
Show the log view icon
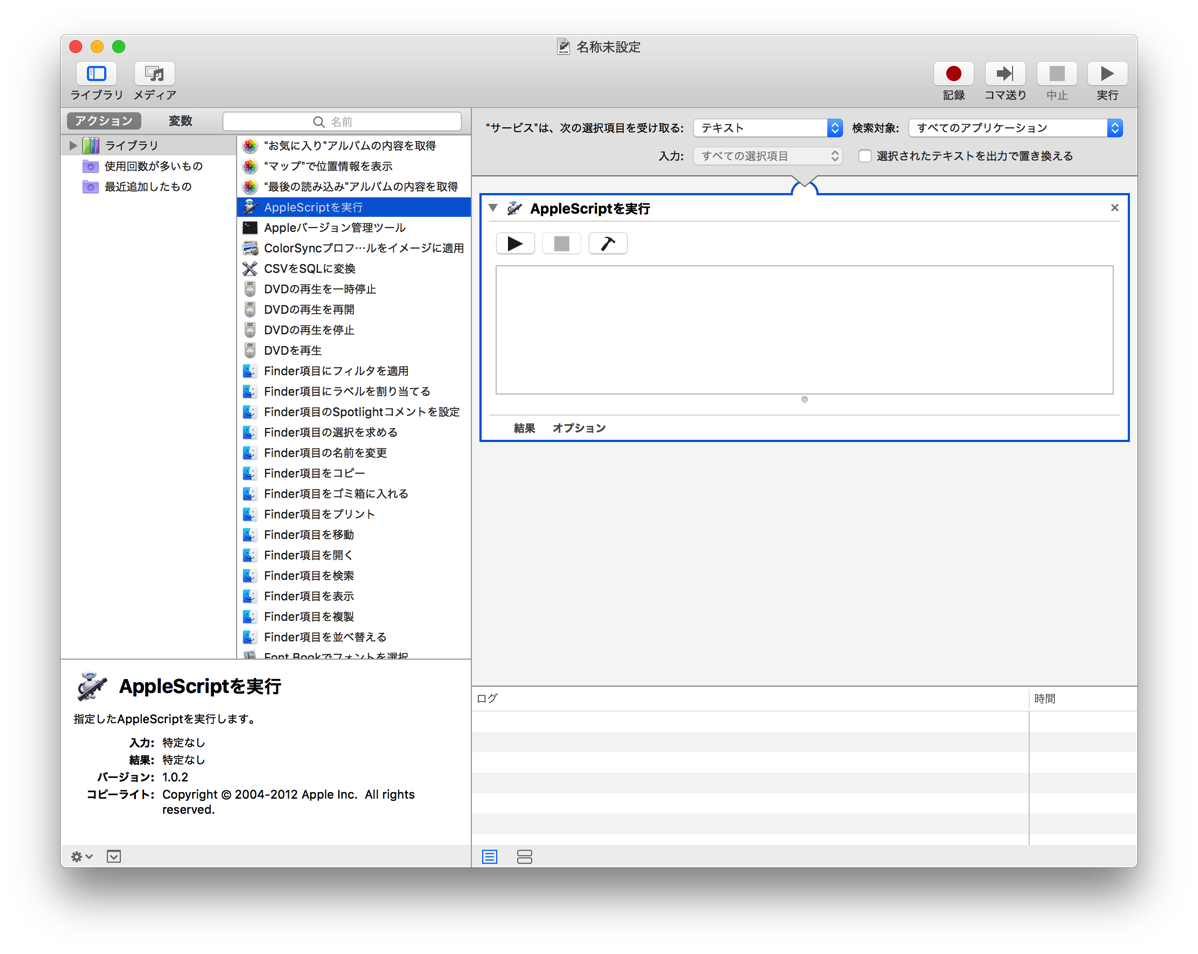(x=490, y=857)
